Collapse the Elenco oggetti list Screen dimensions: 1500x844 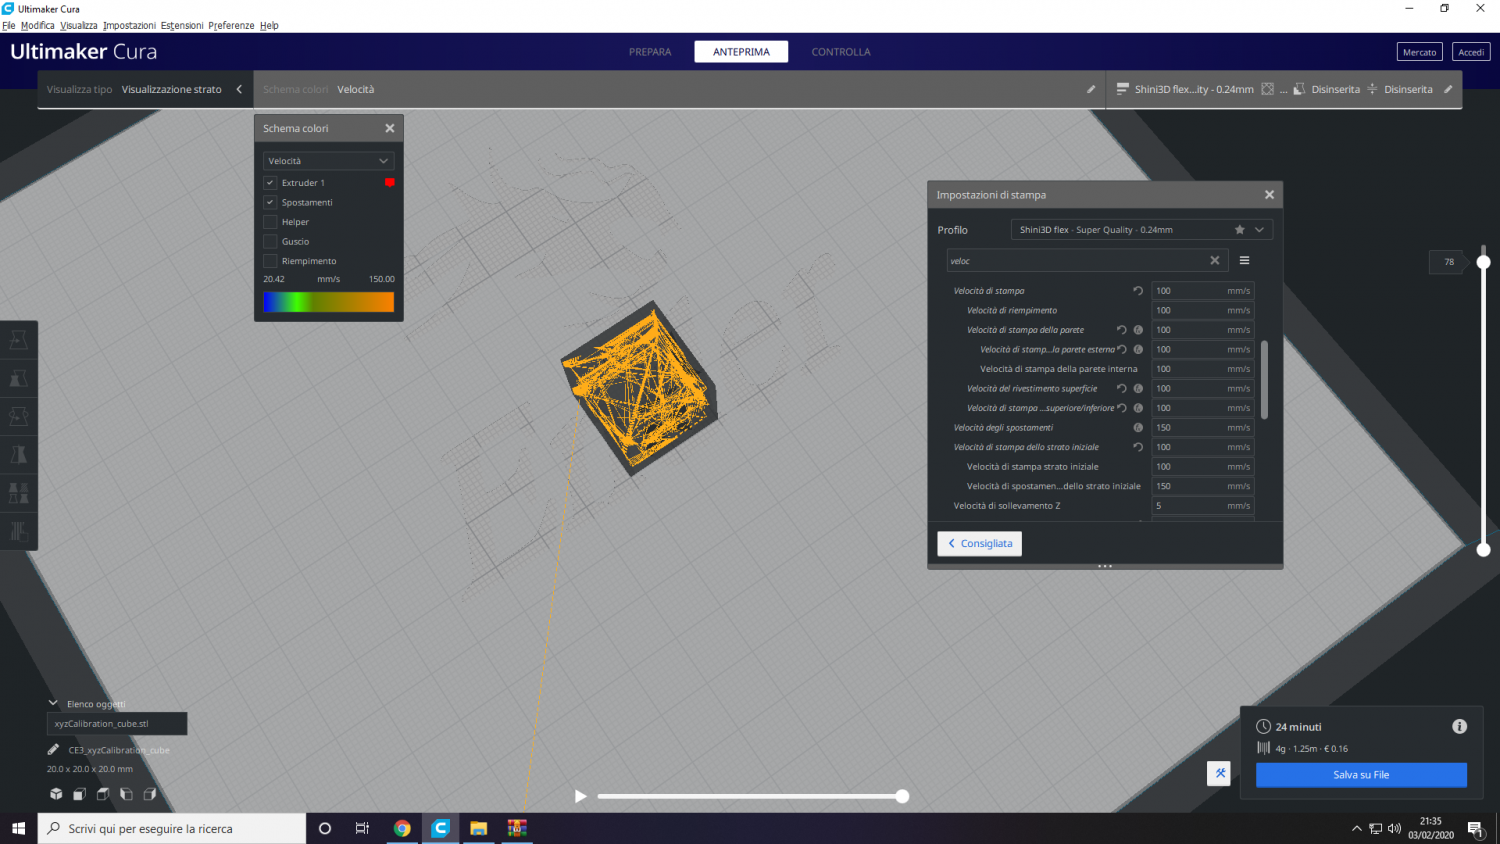point(53,704)
